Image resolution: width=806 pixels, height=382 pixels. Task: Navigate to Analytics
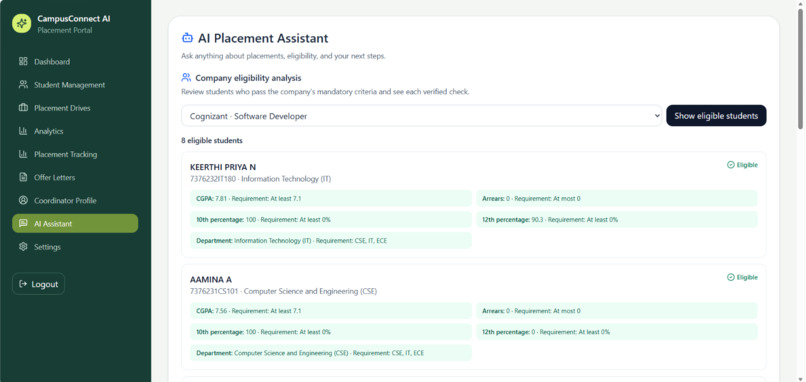click(x=75, y=131)
